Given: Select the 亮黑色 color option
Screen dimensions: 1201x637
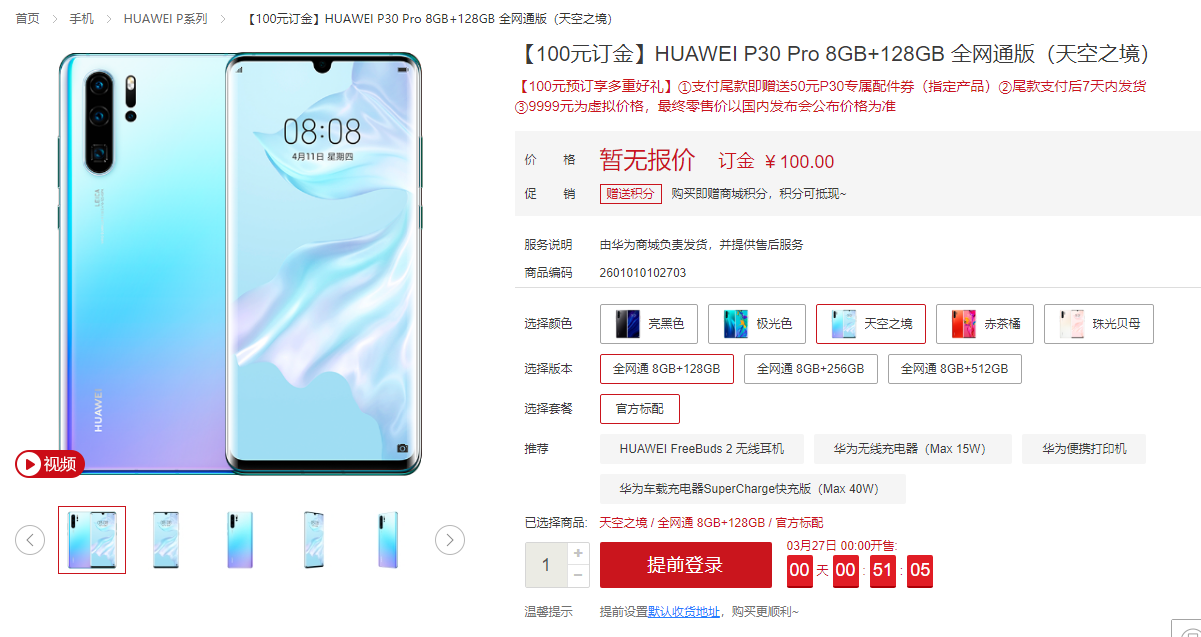Looking at the screenshot, I should pyautogui.click(x=648, y=324).
